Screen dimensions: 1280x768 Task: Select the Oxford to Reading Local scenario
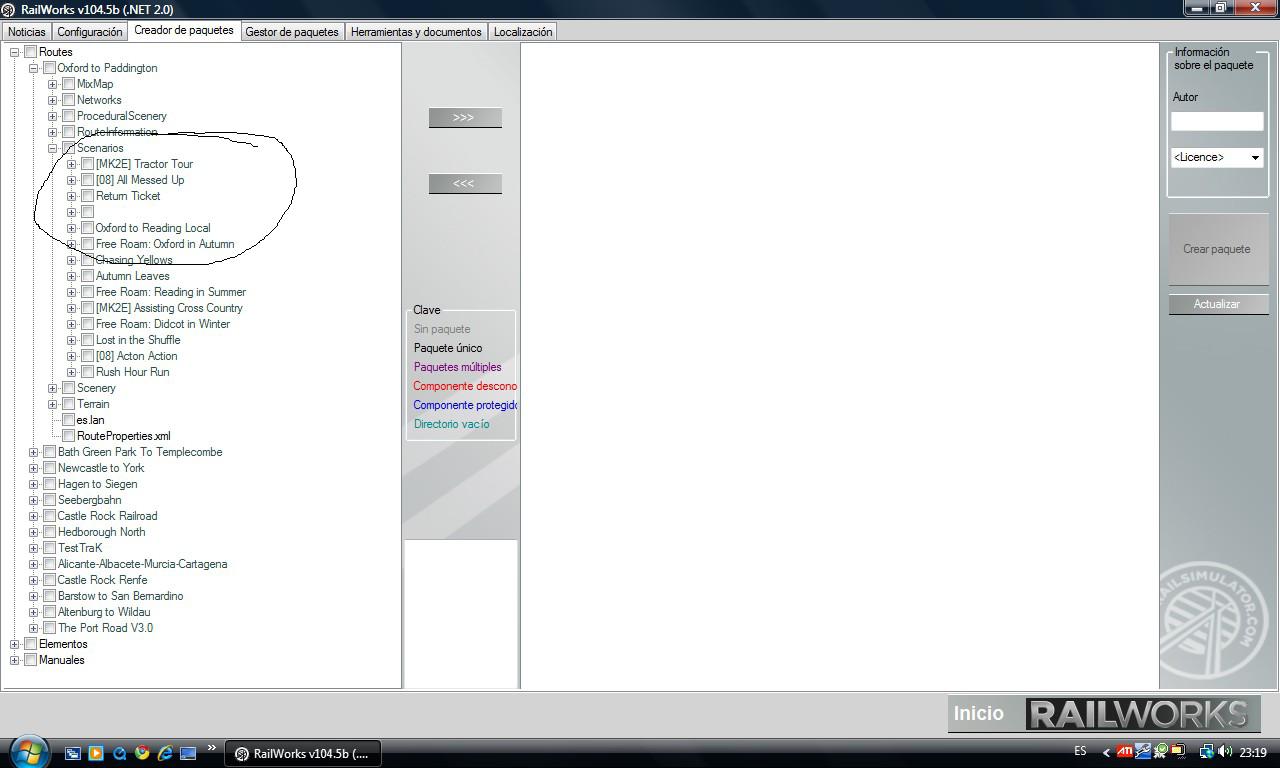tap(153, 228)
